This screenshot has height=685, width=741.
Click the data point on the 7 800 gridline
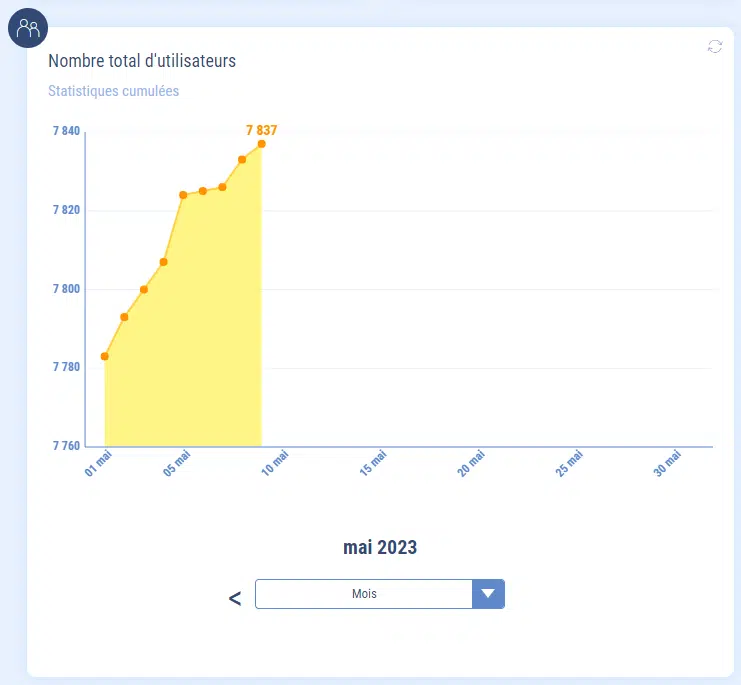point(144,290)
